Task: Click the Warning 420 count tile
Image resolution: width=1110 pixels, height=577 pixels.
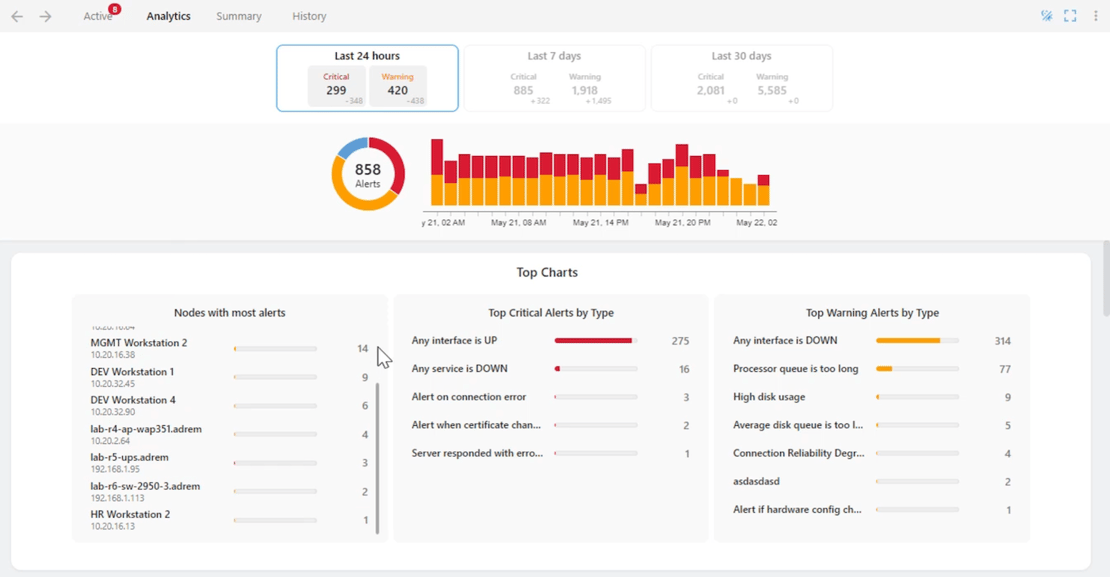Action: 397,86
